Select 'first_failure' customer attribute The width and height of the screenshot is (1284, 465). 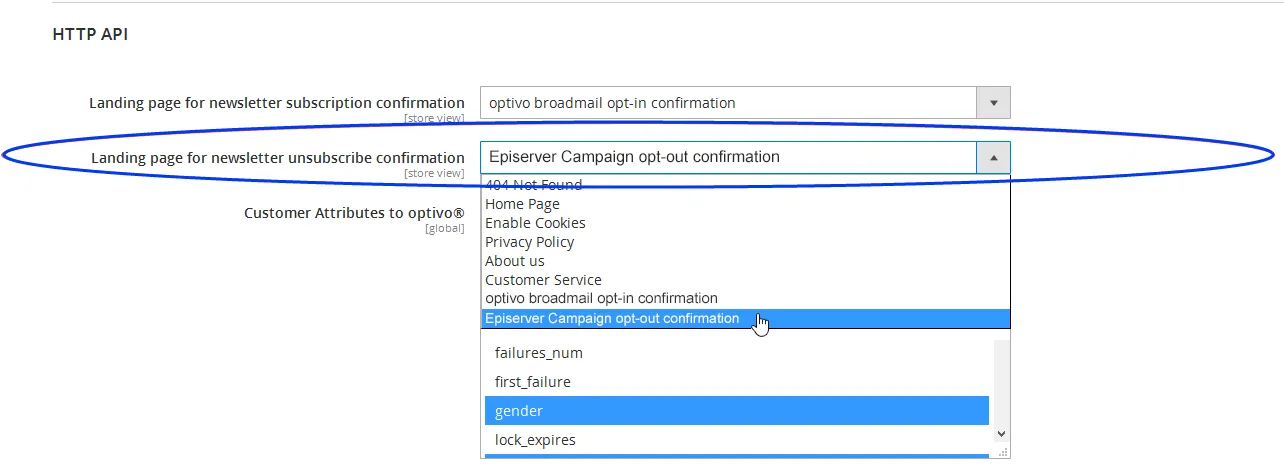coord(737,382)
